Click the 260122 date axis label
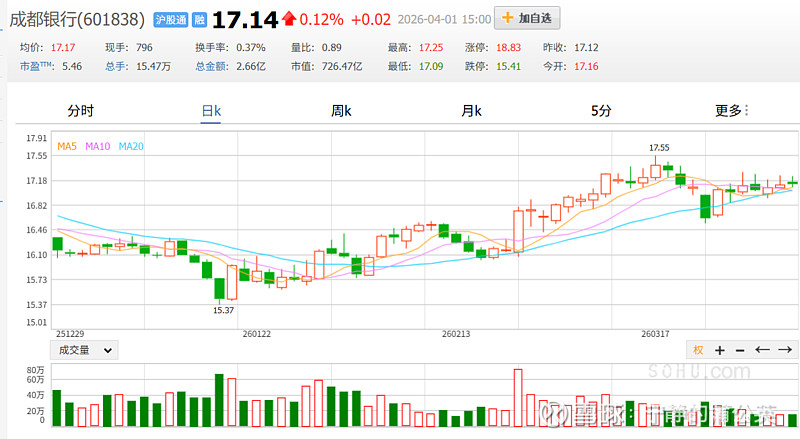800x439 pixels. (x=257, y=334)
